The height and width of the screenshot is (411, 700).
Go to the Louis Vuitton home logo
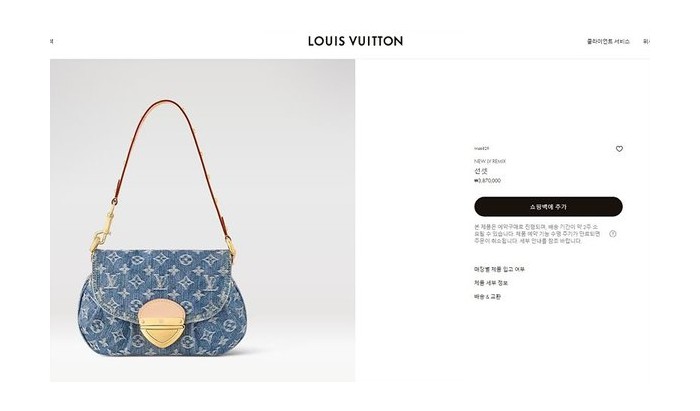click(x=355, y=41)
